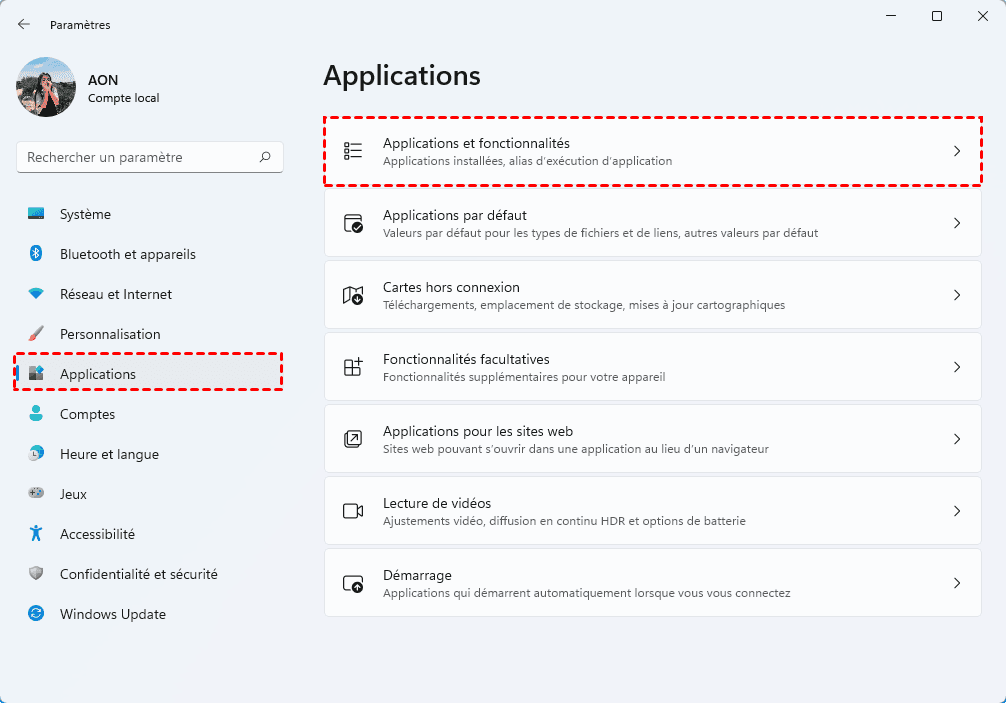Click the Personnalisation paintbrush icon
1006x703 pixels.
36,334
